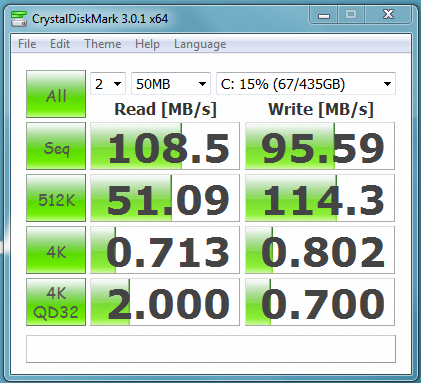
Task: Run all benchmarks with the All button
Action: pos(56,94)
